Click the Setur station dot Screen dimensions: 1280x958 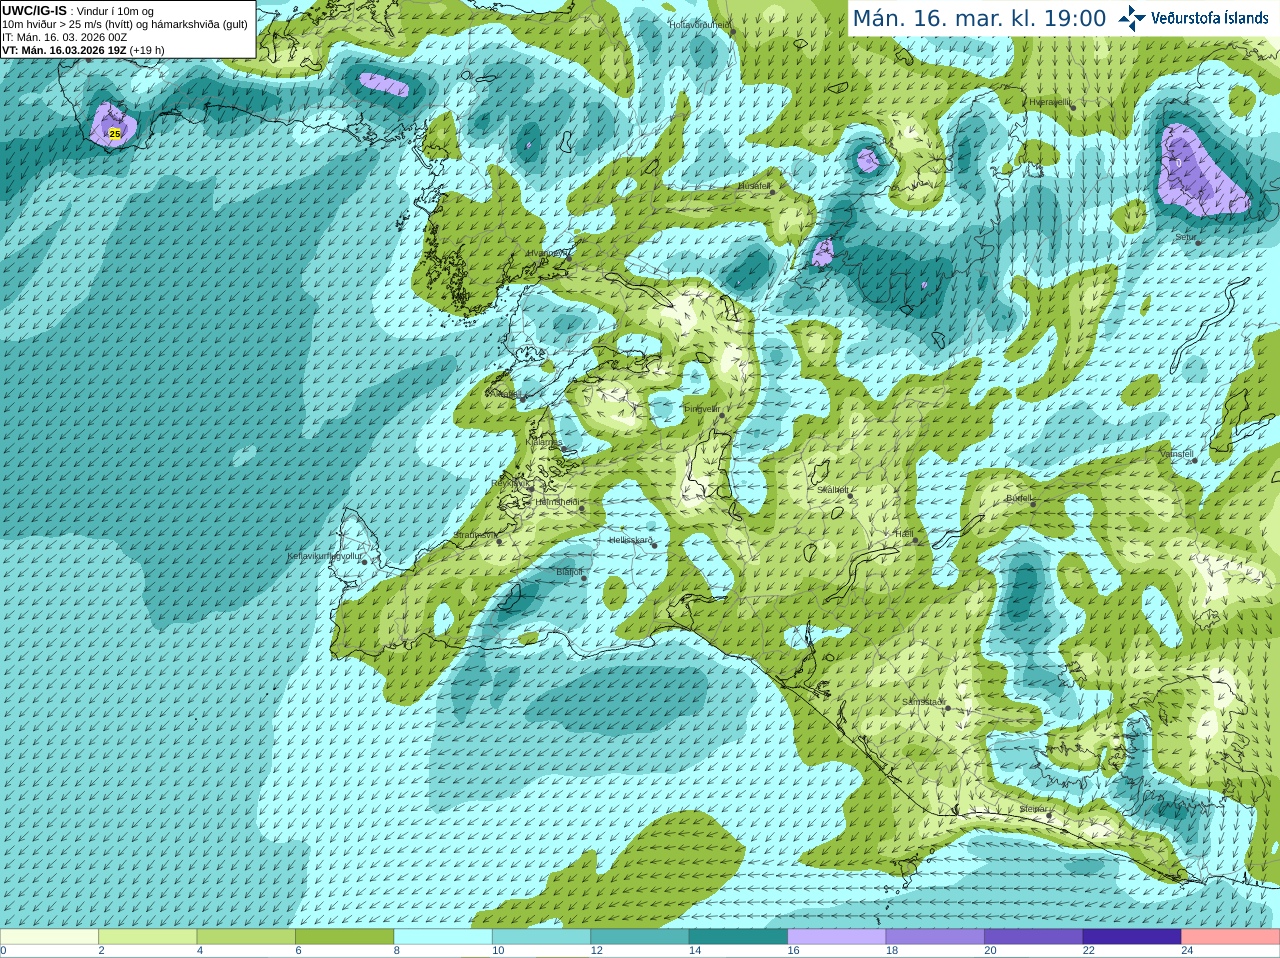pos(1198,243)
